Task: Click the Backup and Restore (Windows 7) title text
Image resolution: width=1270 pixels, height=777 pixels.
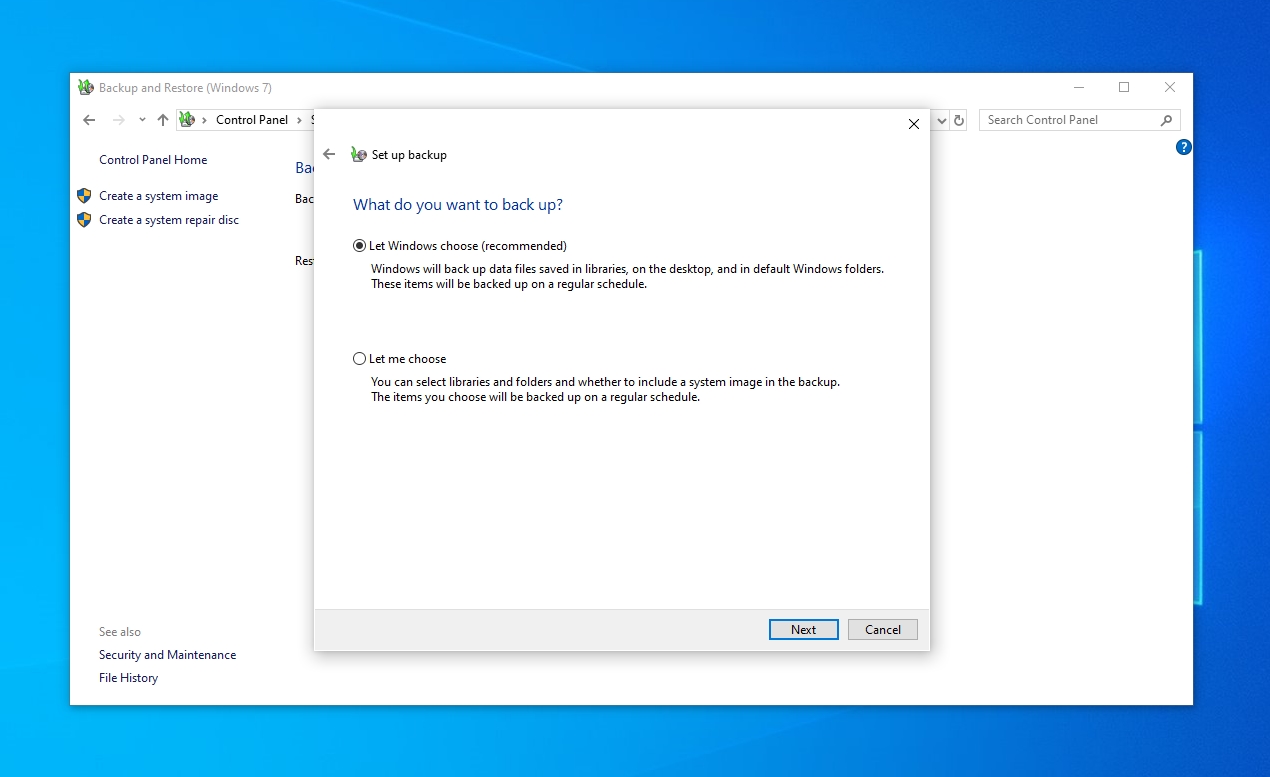Action: point(185,88)
